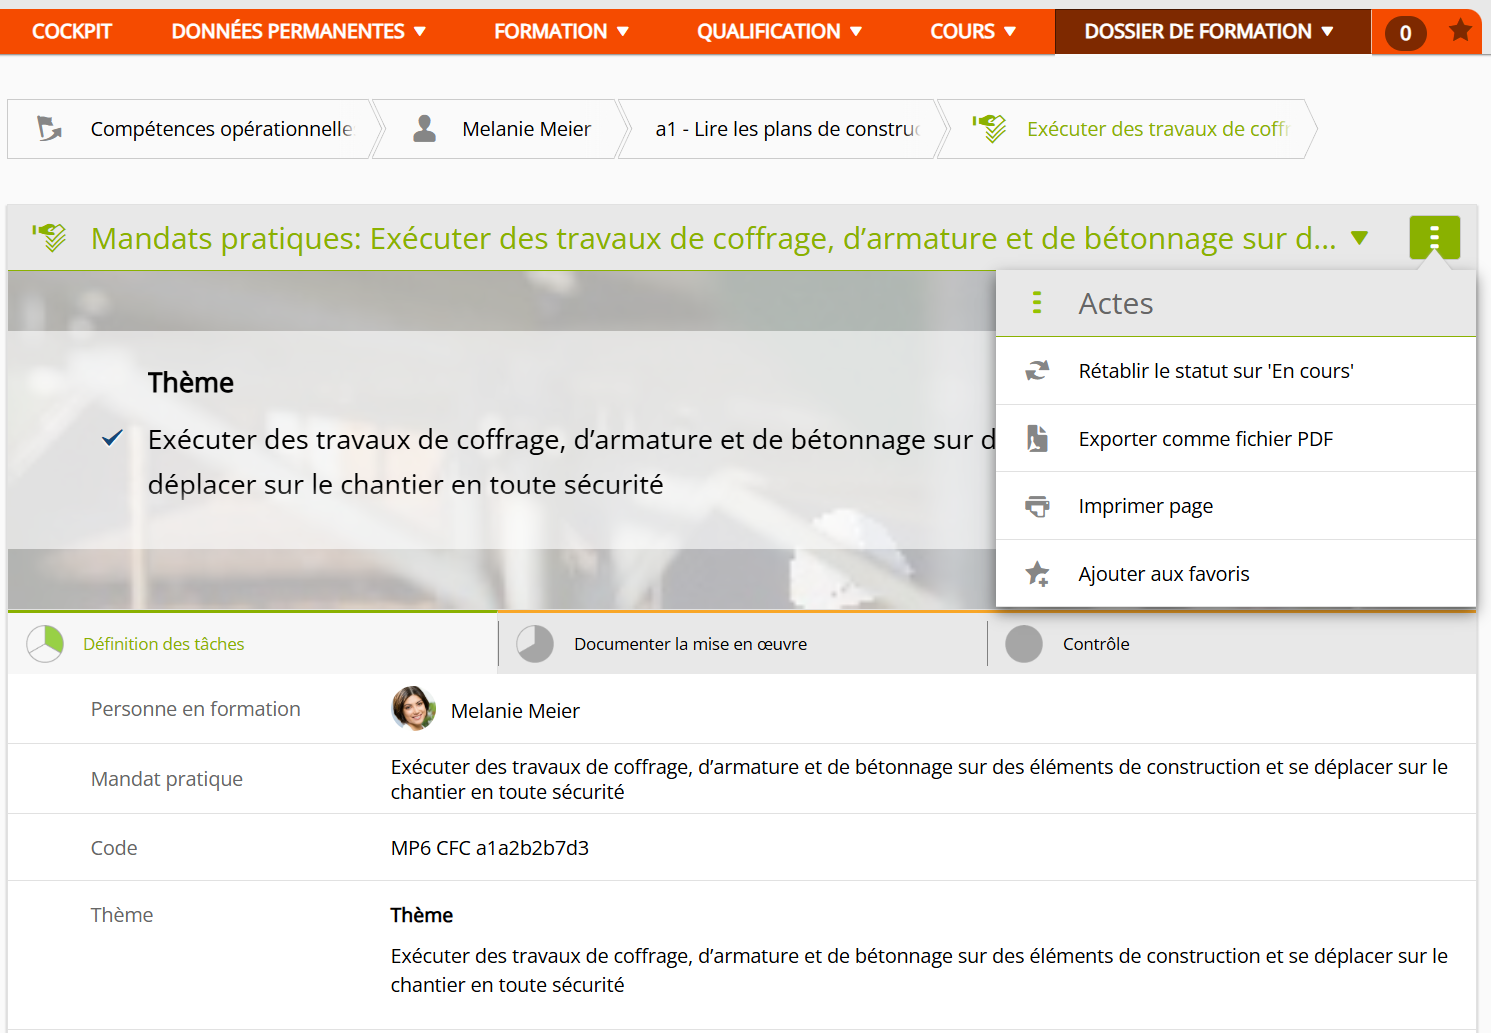The height and width of the screenshot is (1033, 1491).
Task: Click the PDF export file icon
Action: click(x=1037, y=439)
